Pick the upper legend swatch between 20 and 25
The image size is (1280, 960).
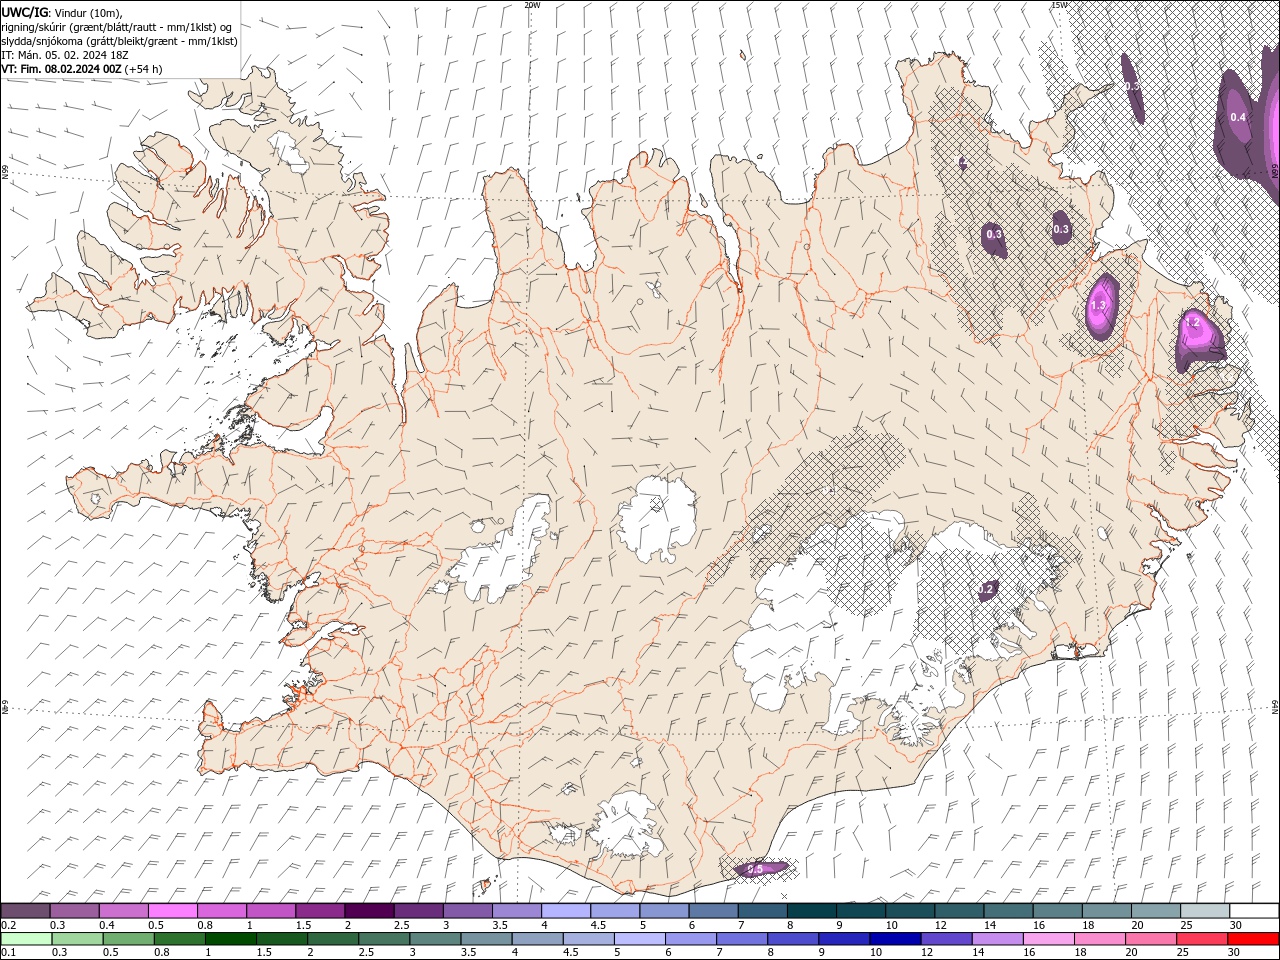pyautogui.click(x=1156, y=910)
